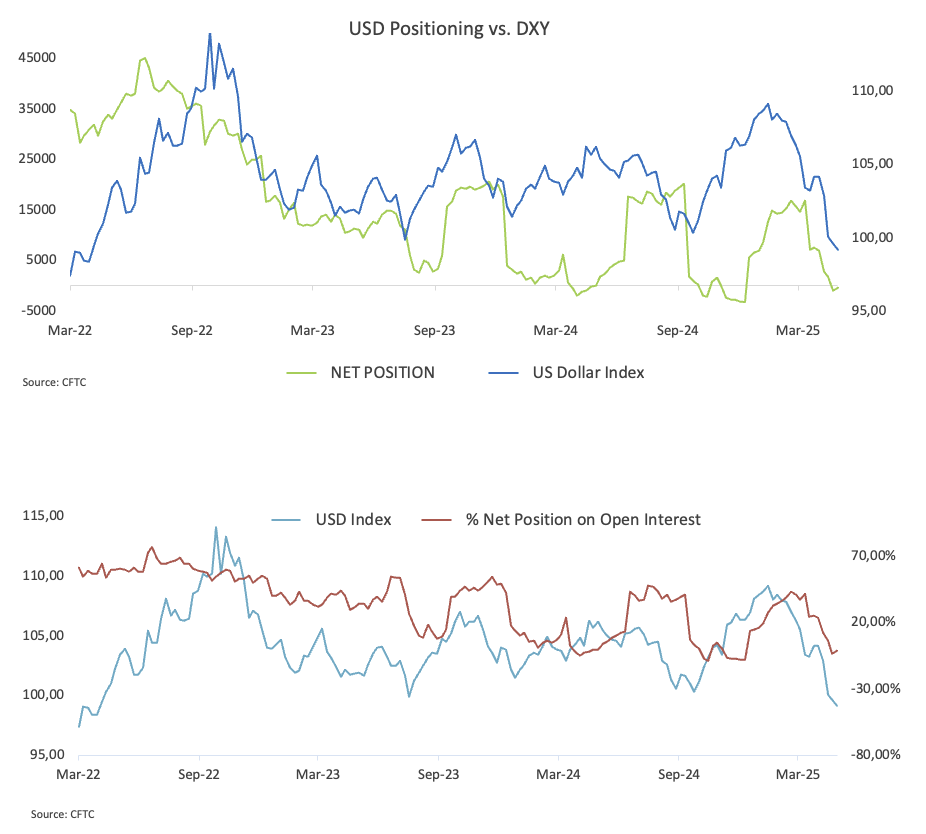Click the US Dollar Index legend label

pyautogui.click(x=588, y=373)
